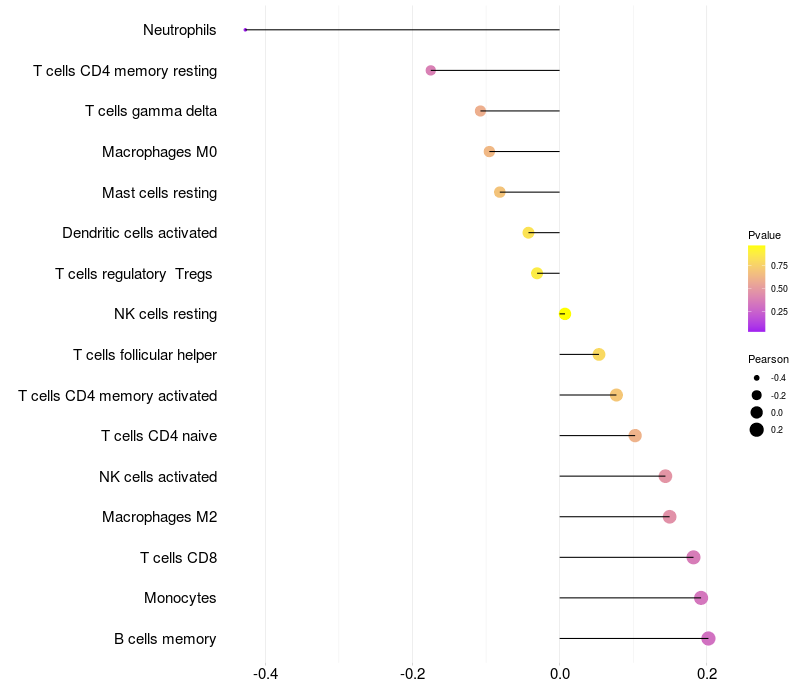
Task: Select the yellow NK cells resting dot
Action: 565,314
